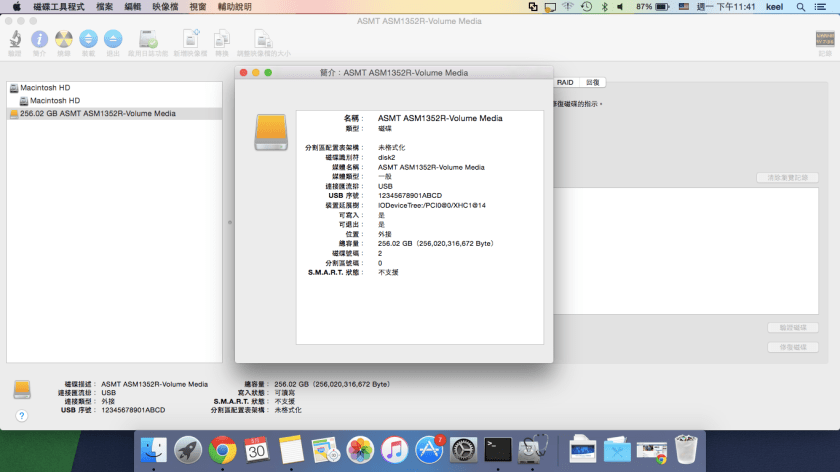Click Enable Journaling (啟用日誌功能) toolbar icon
This screenshot has width=840, height=472.
click(148, 40)
